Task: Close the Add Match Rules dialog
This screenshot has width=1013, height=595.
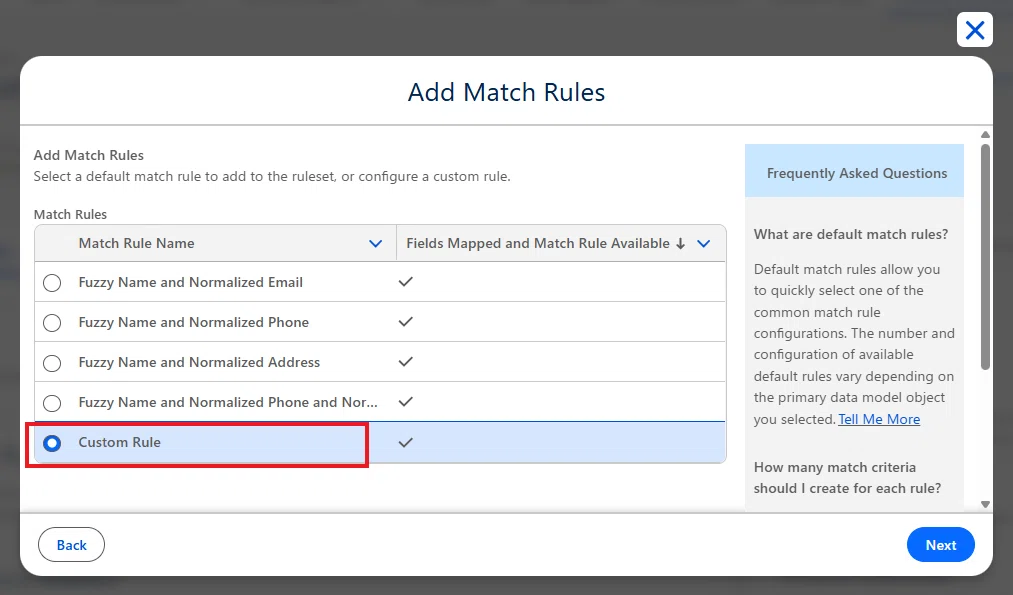Action: (x=974, y=30)
